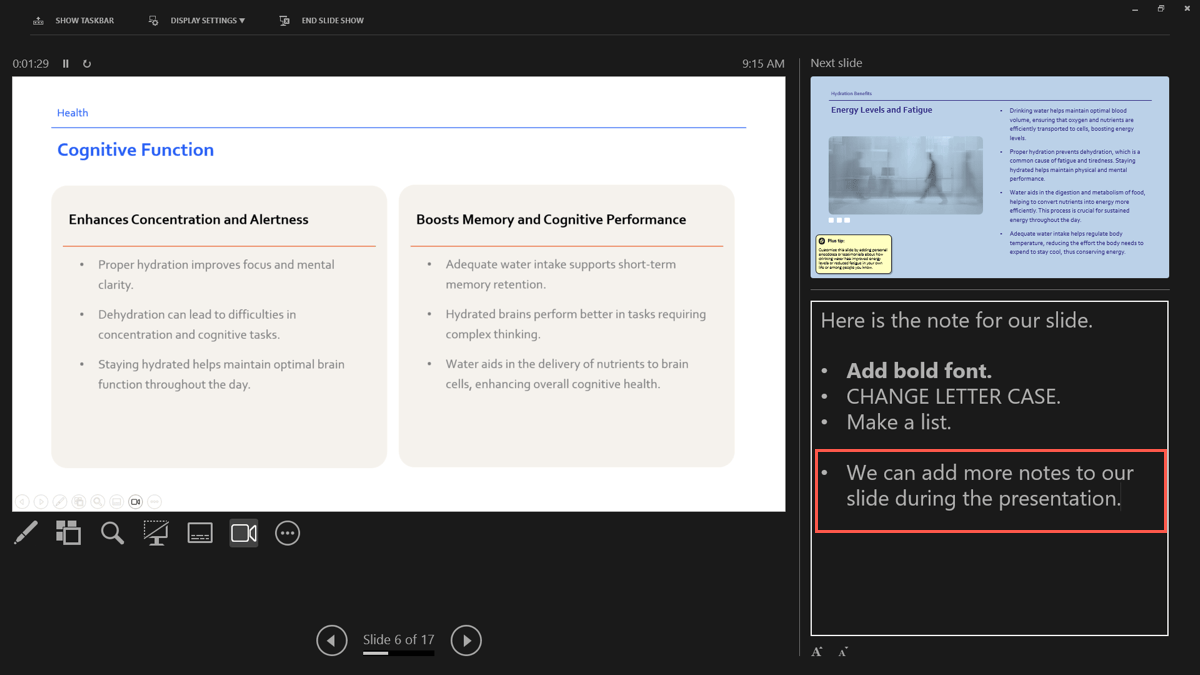Make the notes text larger
The height and width of the screenshot is (675, 1200).
tap(817, 652)
